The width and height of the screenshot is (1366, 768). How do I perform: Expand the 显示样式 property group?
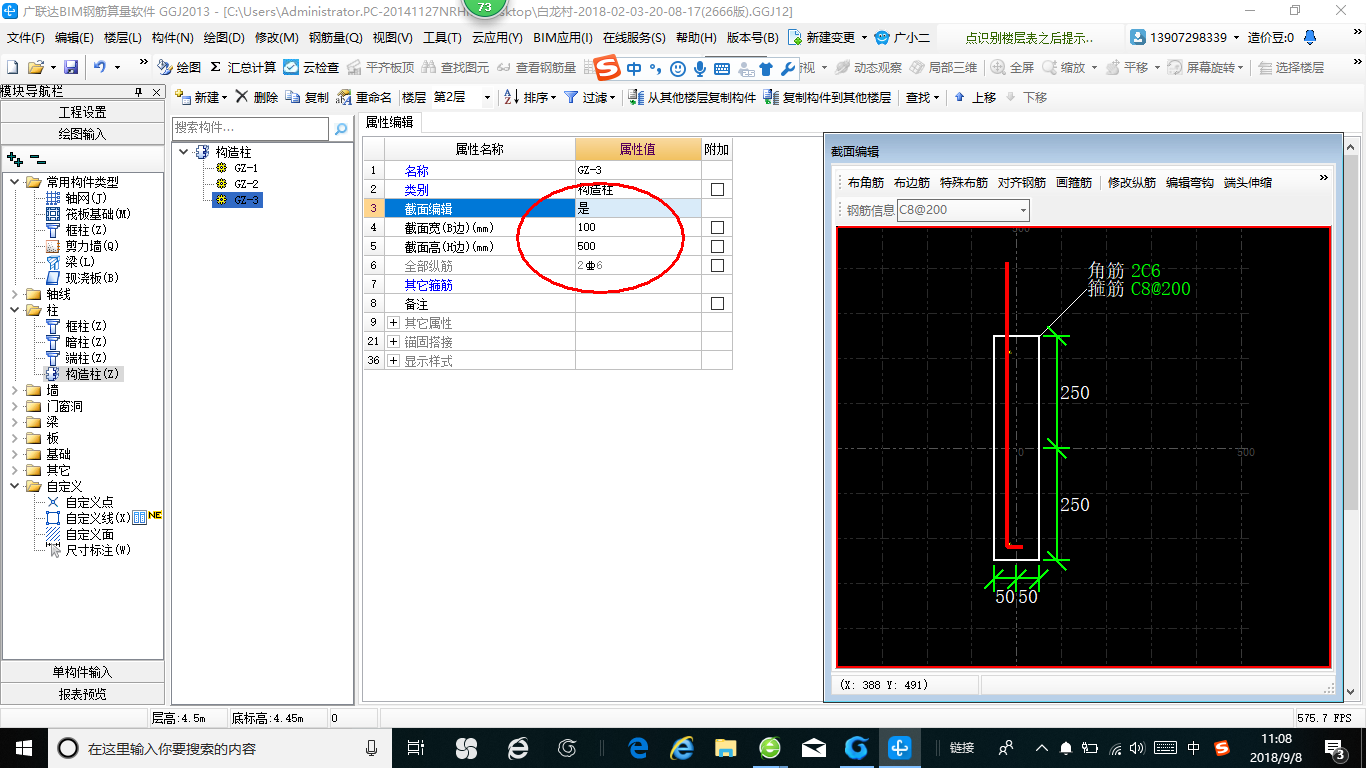click(x=393, y=361)
